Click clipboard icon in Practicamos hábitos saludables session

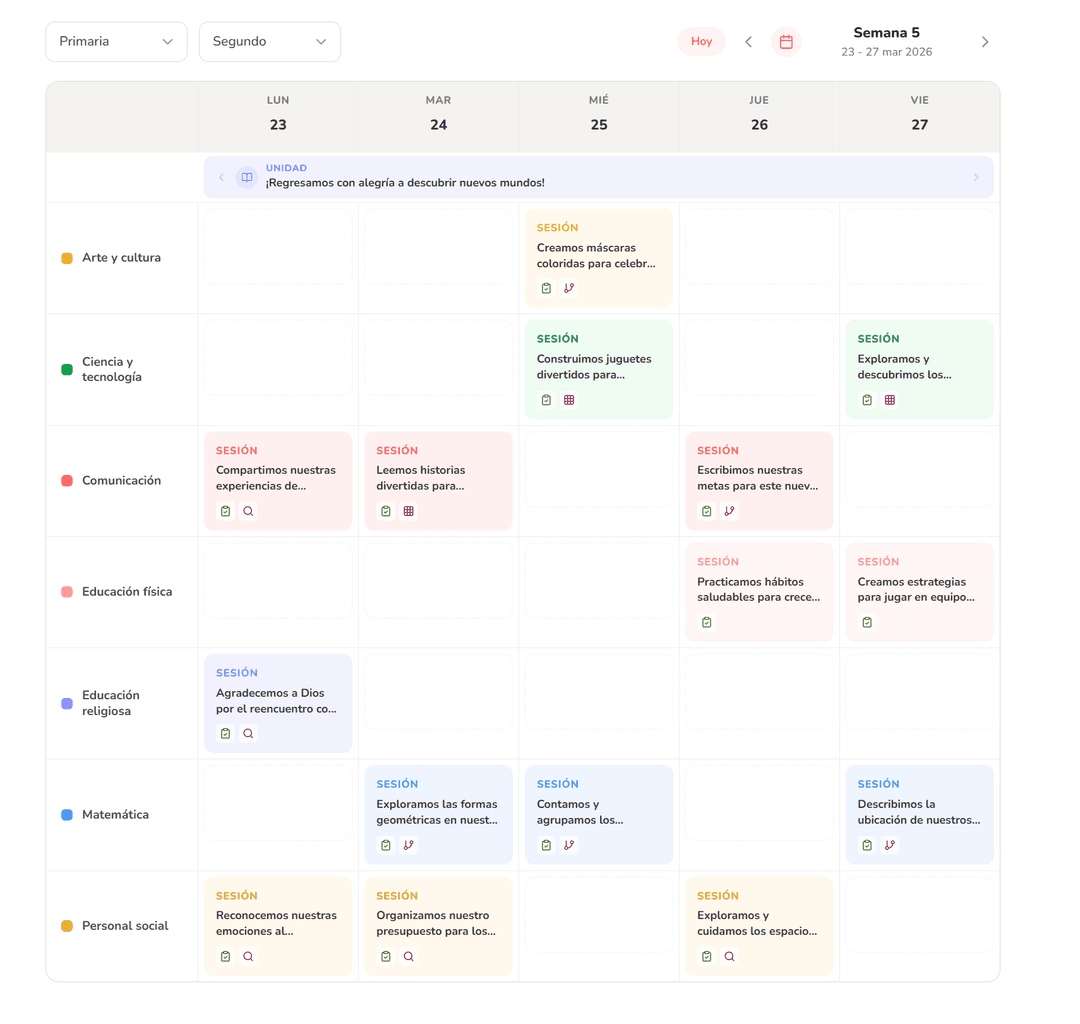click(x=707, y=622)
